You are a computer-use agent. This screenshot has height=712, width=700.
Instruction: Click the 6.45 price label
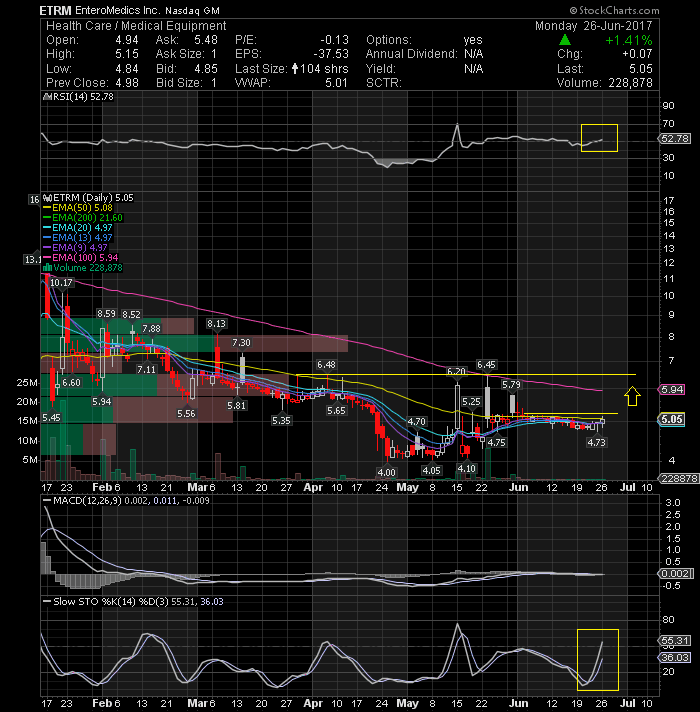pos(486,365)
